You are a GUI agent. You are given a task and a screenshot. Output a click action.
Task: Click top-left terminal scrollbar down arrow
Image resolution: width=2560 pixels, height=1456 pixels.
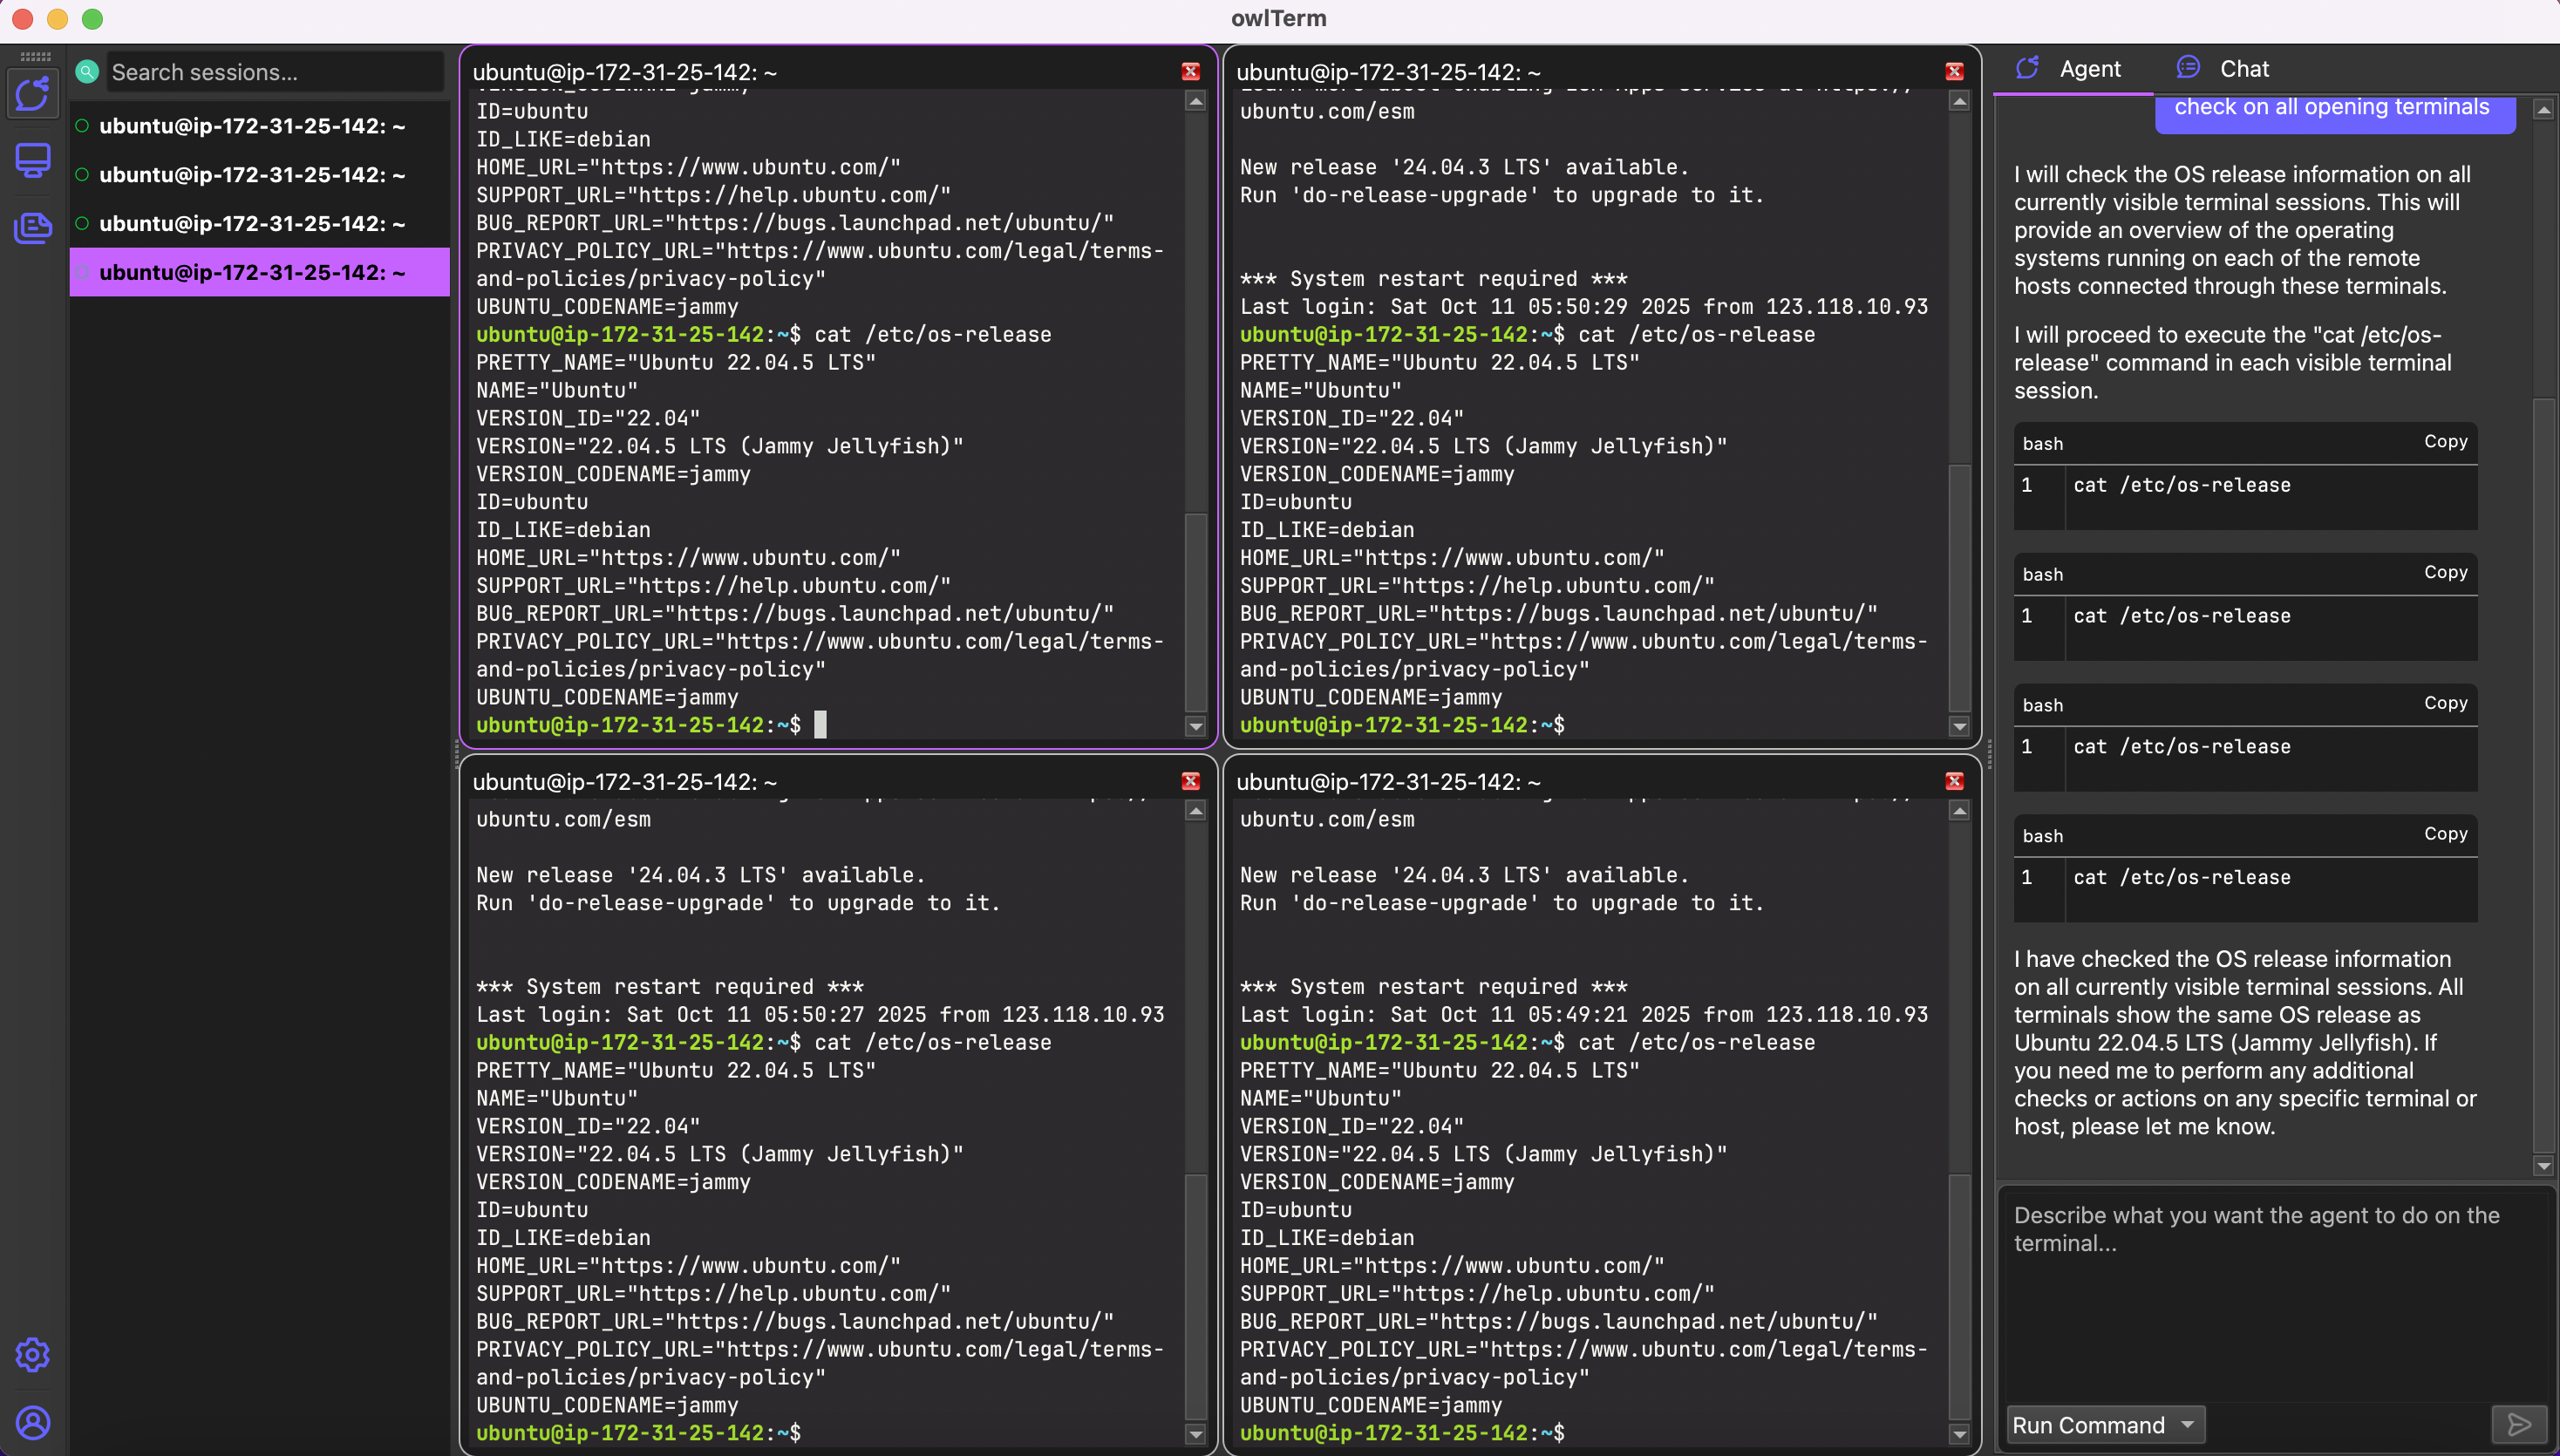(x=1195, y=727)
